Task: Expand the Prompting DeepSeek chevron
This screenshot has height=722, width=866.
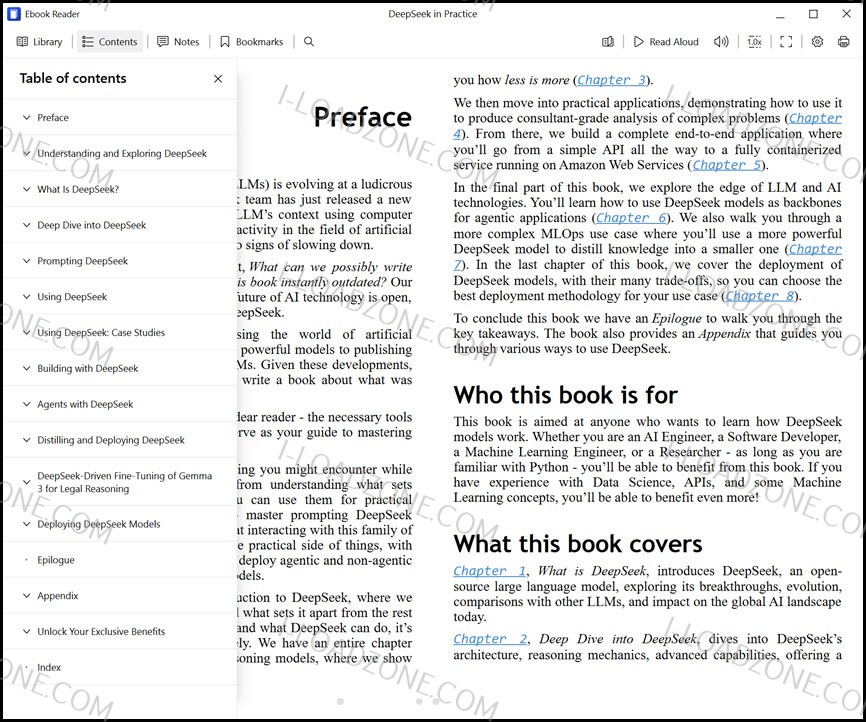Action: point(27,261)
